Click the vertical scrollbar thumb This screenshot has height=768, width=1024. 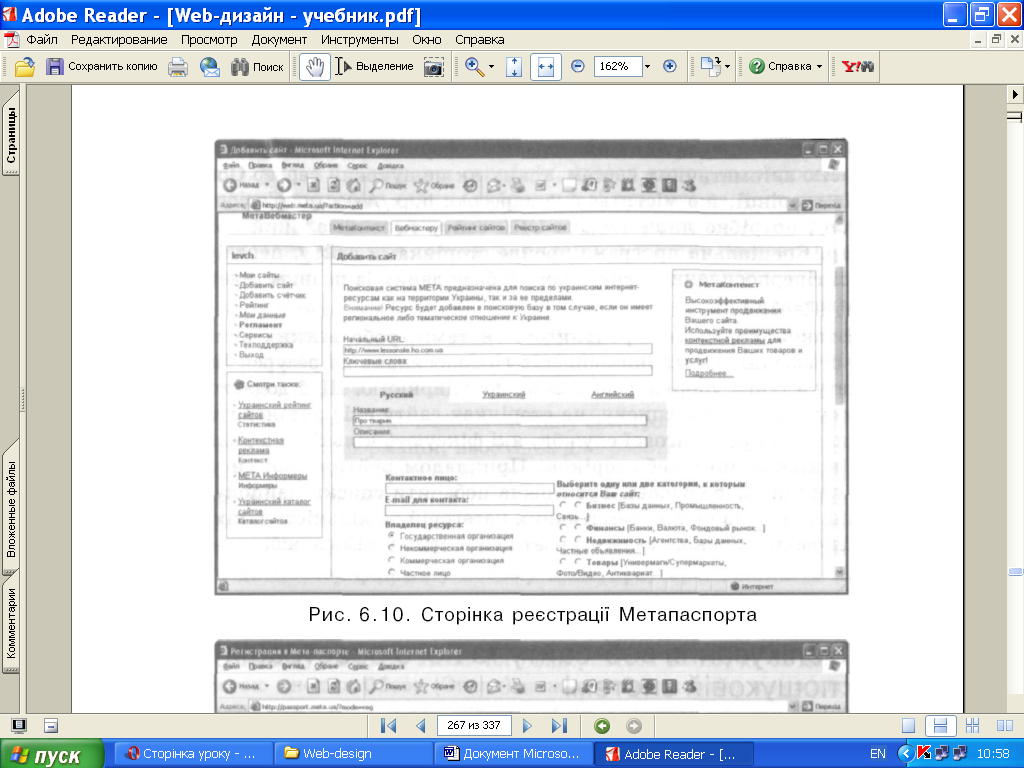point(1015,571)
